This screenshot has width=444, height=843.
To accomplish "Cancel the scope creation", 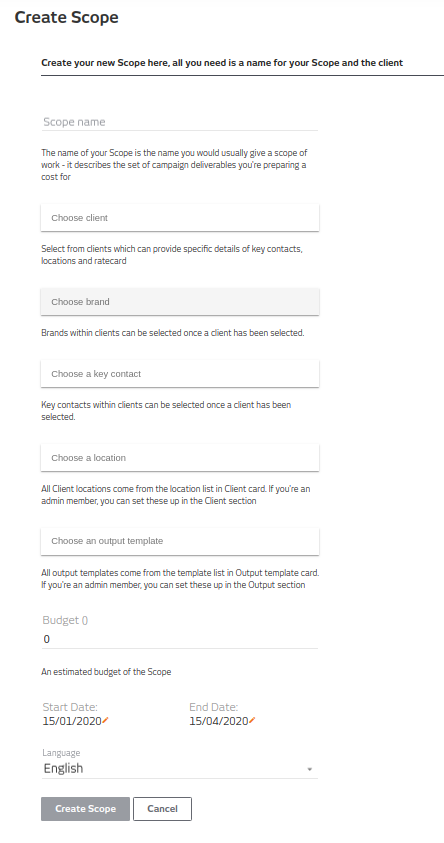I will click(x=162, y=809).
